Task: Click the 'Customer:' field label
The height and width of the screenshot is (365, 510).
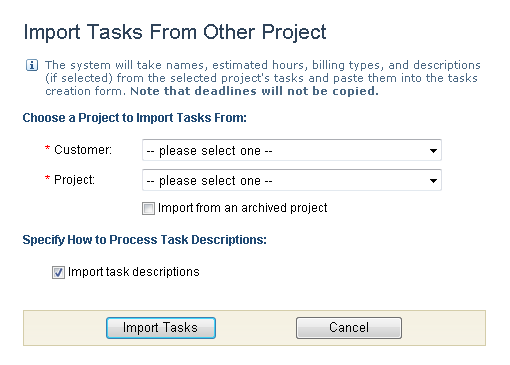Action: point(83,150)
